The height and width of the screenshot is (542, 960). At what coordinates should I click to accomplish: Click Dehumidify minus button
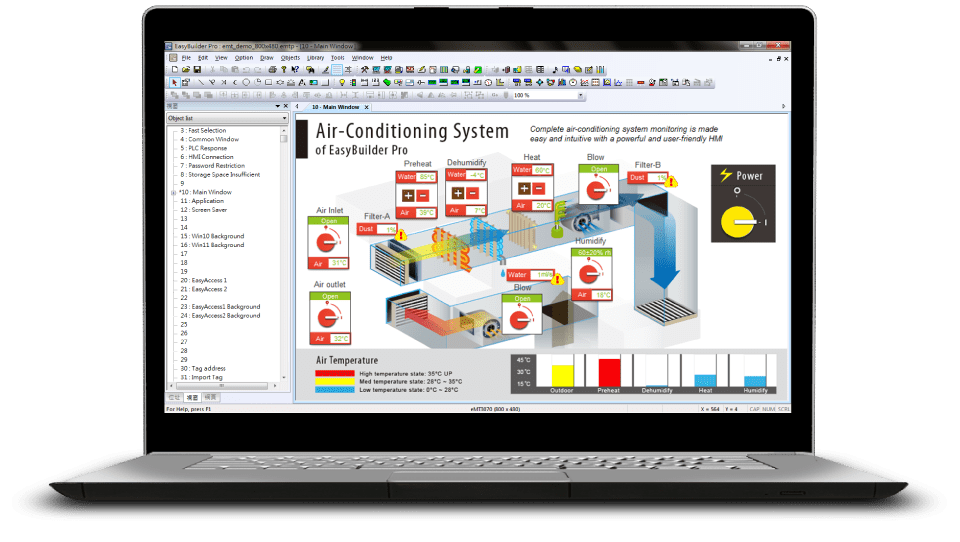point(472,193)
